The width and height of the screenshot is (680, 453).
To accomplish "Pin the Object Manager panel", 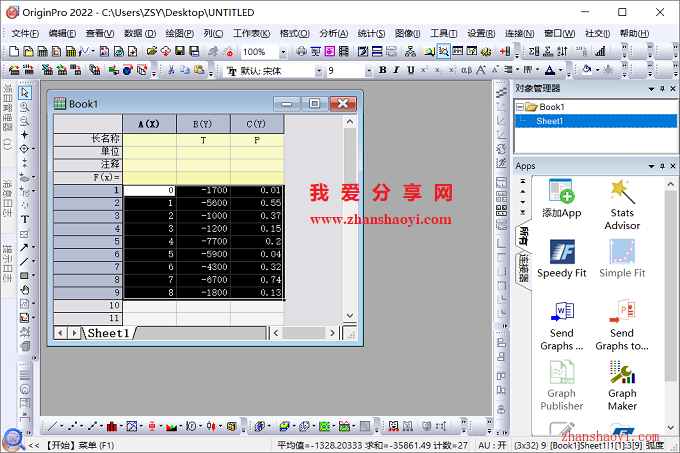I will point(662,88).
